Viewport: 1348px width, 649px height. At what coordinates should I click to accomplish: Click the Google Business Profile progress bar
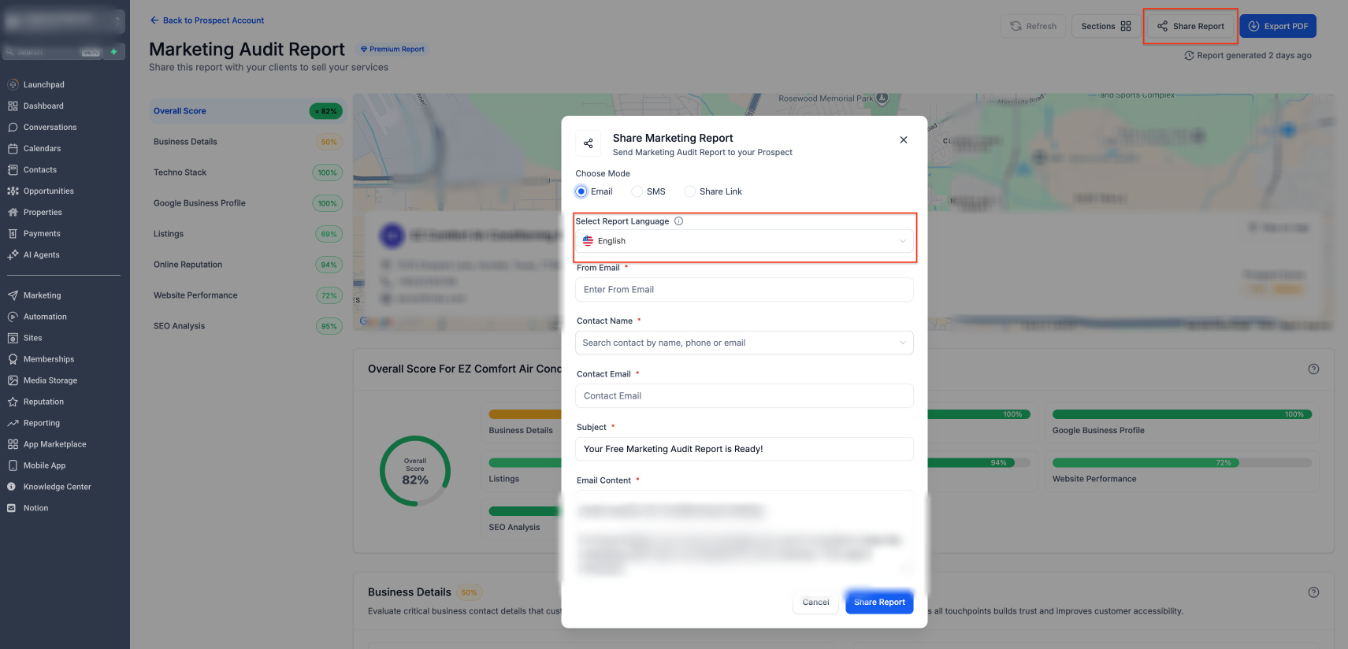pos(1182,414)
